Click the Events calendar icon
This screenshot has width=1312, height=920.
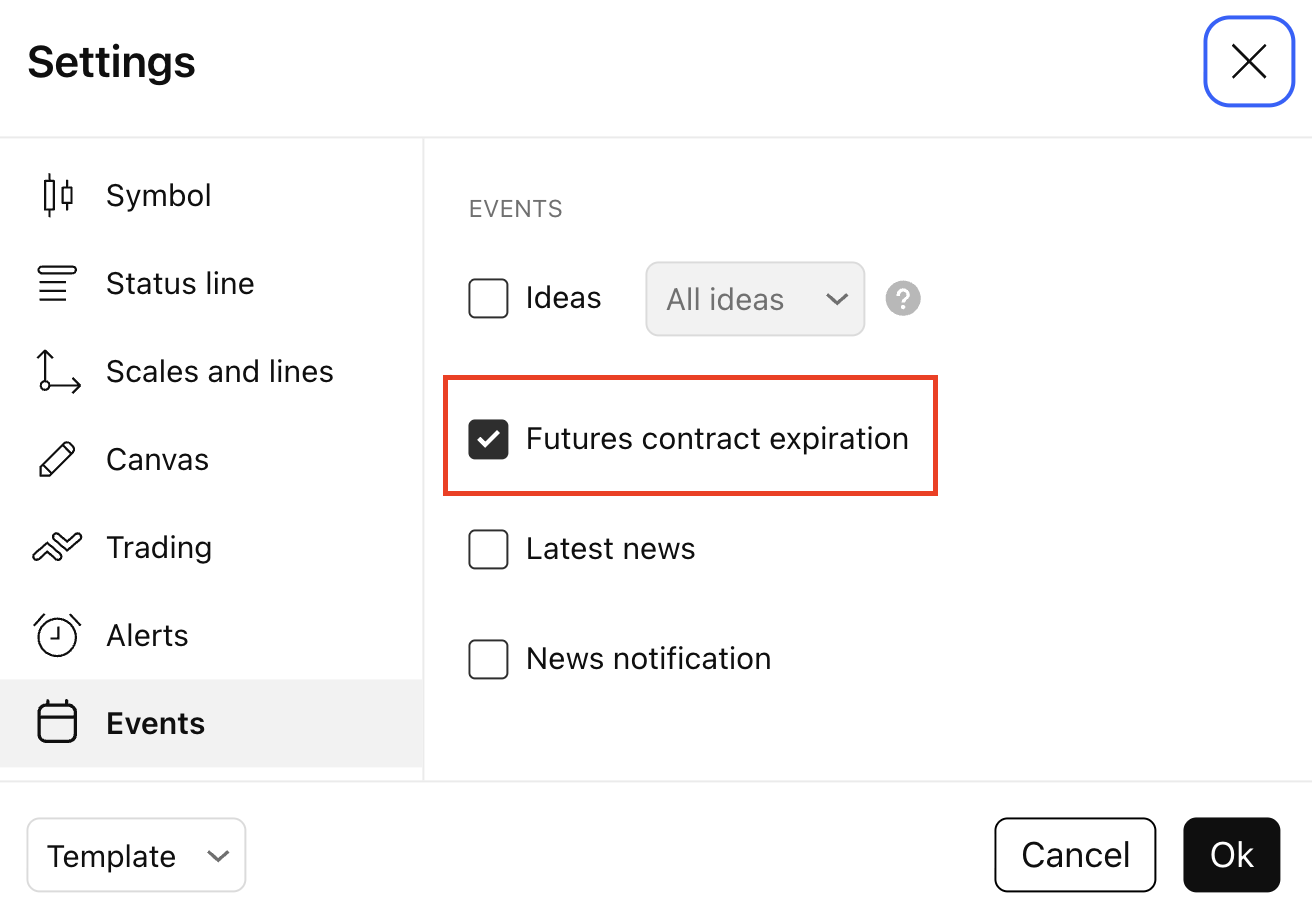click(x=57, y=723)
